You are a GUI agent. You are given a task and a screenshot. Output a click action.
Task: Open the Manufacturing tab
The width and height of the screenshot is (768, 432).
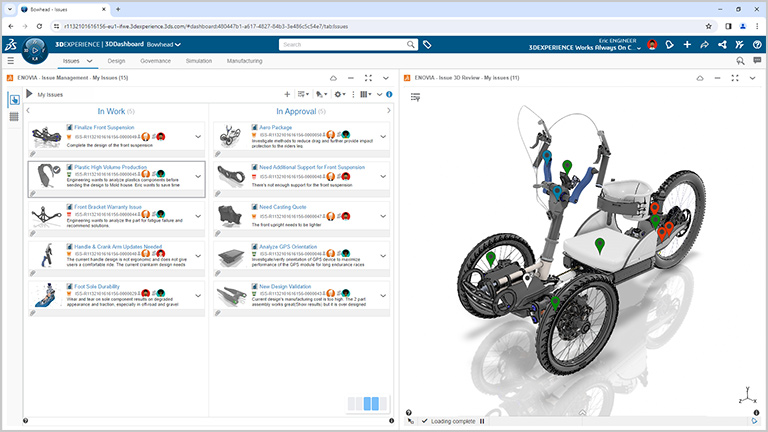click(244, 61)
